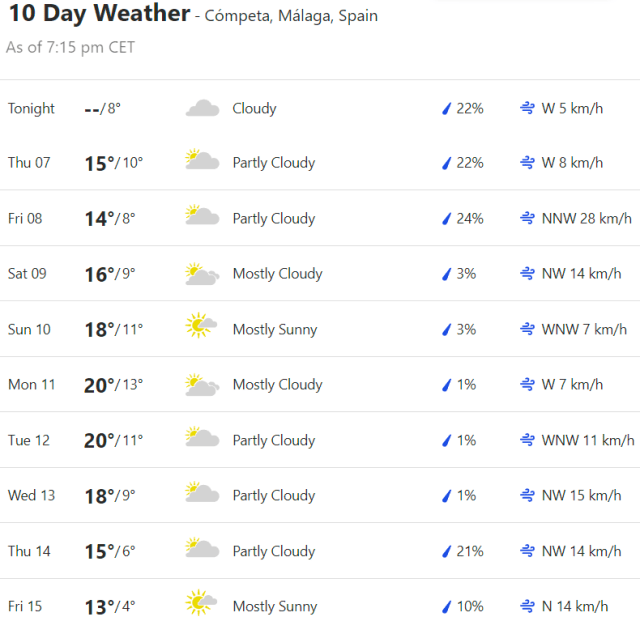The width and height of the screenshot is (640, 621).
Task: Click the sunny icon for Fri 15
Action: tap(202, 606)
